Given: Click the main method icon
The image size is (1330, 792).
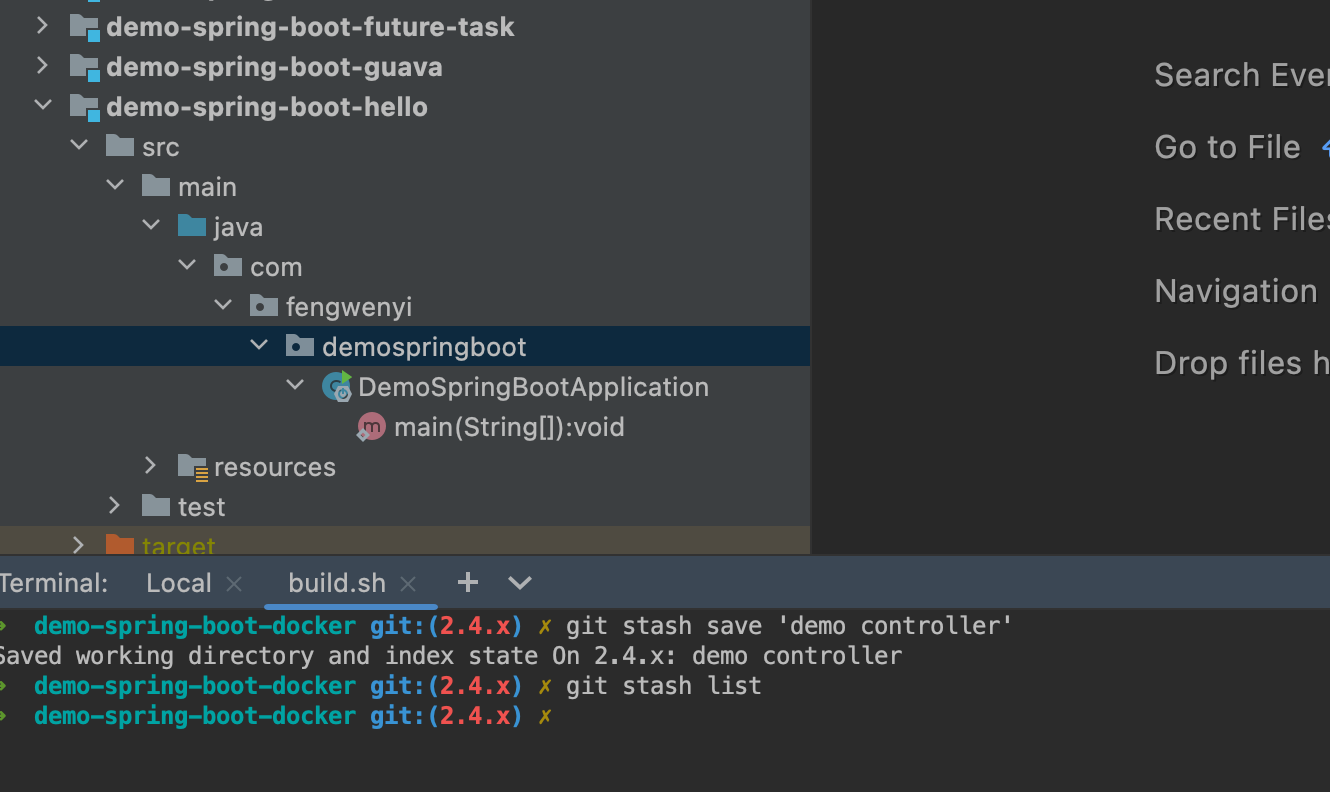Looking at the screenshot, I should (x=371, y=427).
